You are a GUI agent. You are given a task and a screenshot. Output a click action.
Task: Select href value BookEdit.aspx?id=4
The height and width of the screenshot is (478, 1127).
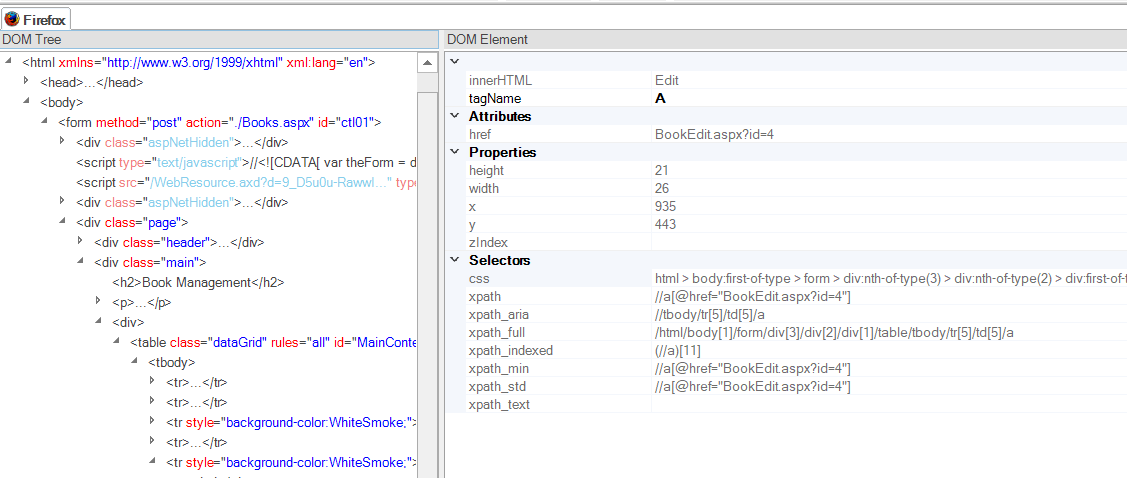(x=714, y=134)
